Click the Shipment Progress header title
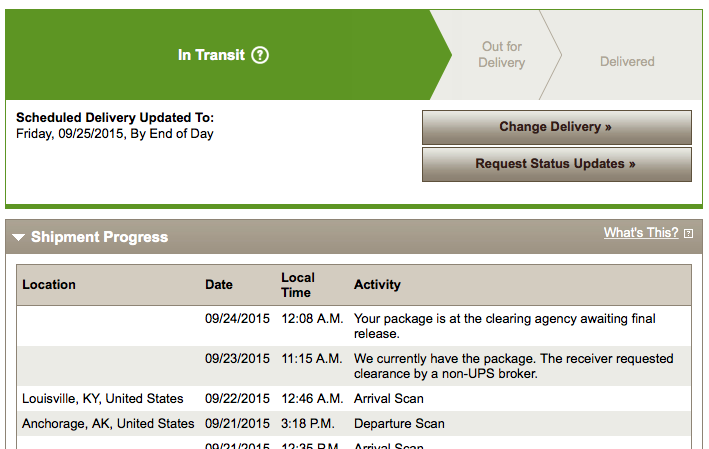 (x=99, y=237)
